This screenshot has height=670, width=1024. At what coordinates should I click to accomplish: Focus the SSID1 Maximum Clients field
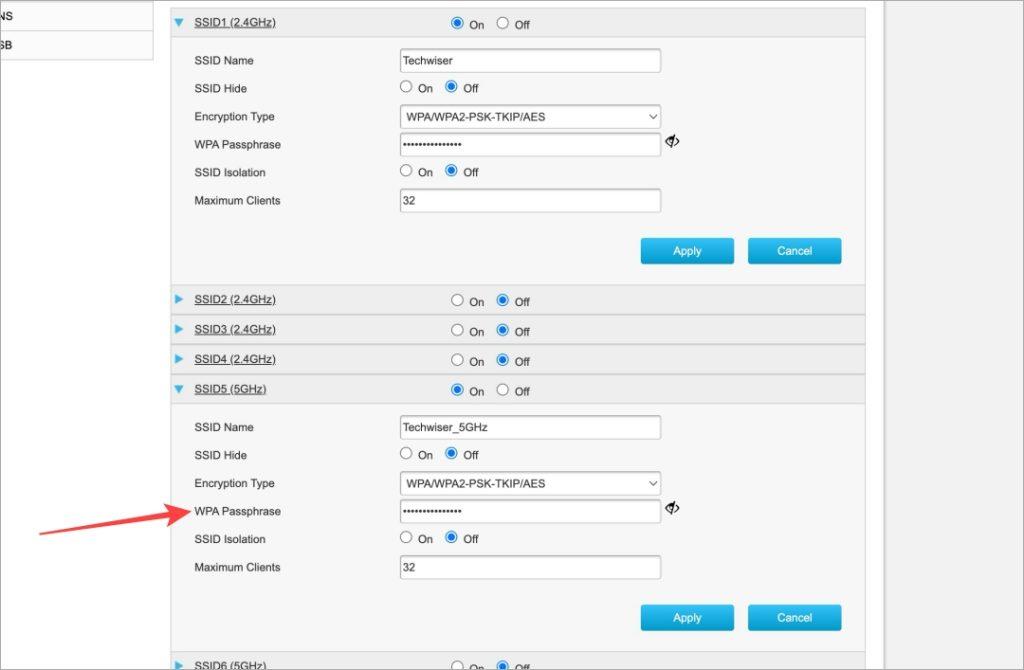pyautogui.click(x=530, y=200)
